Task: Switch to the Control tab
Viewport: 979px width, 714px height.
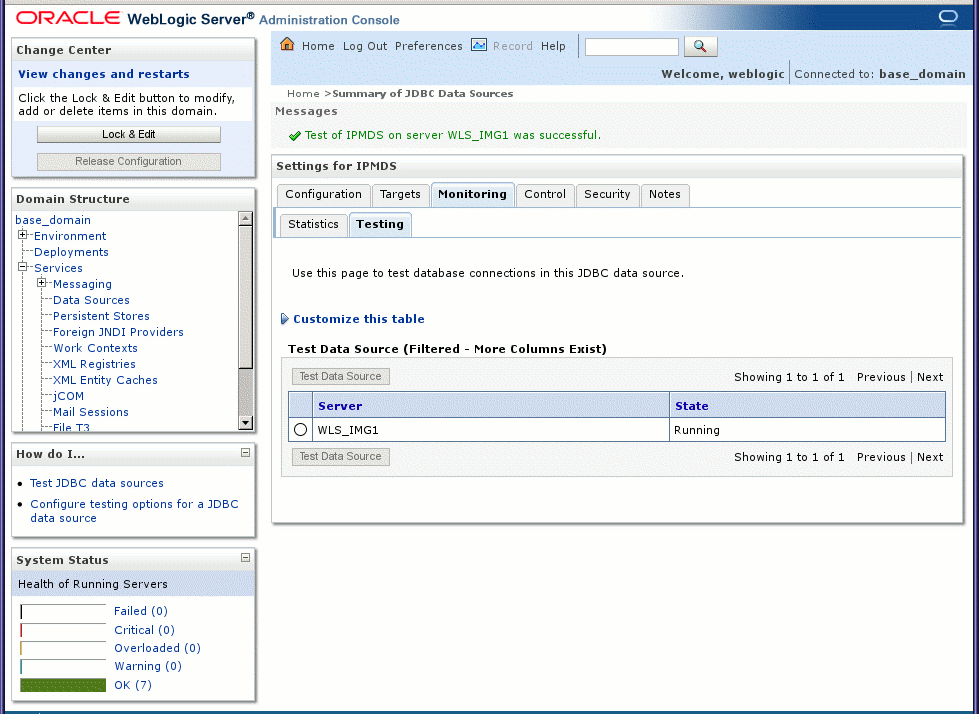Action: 545,194
